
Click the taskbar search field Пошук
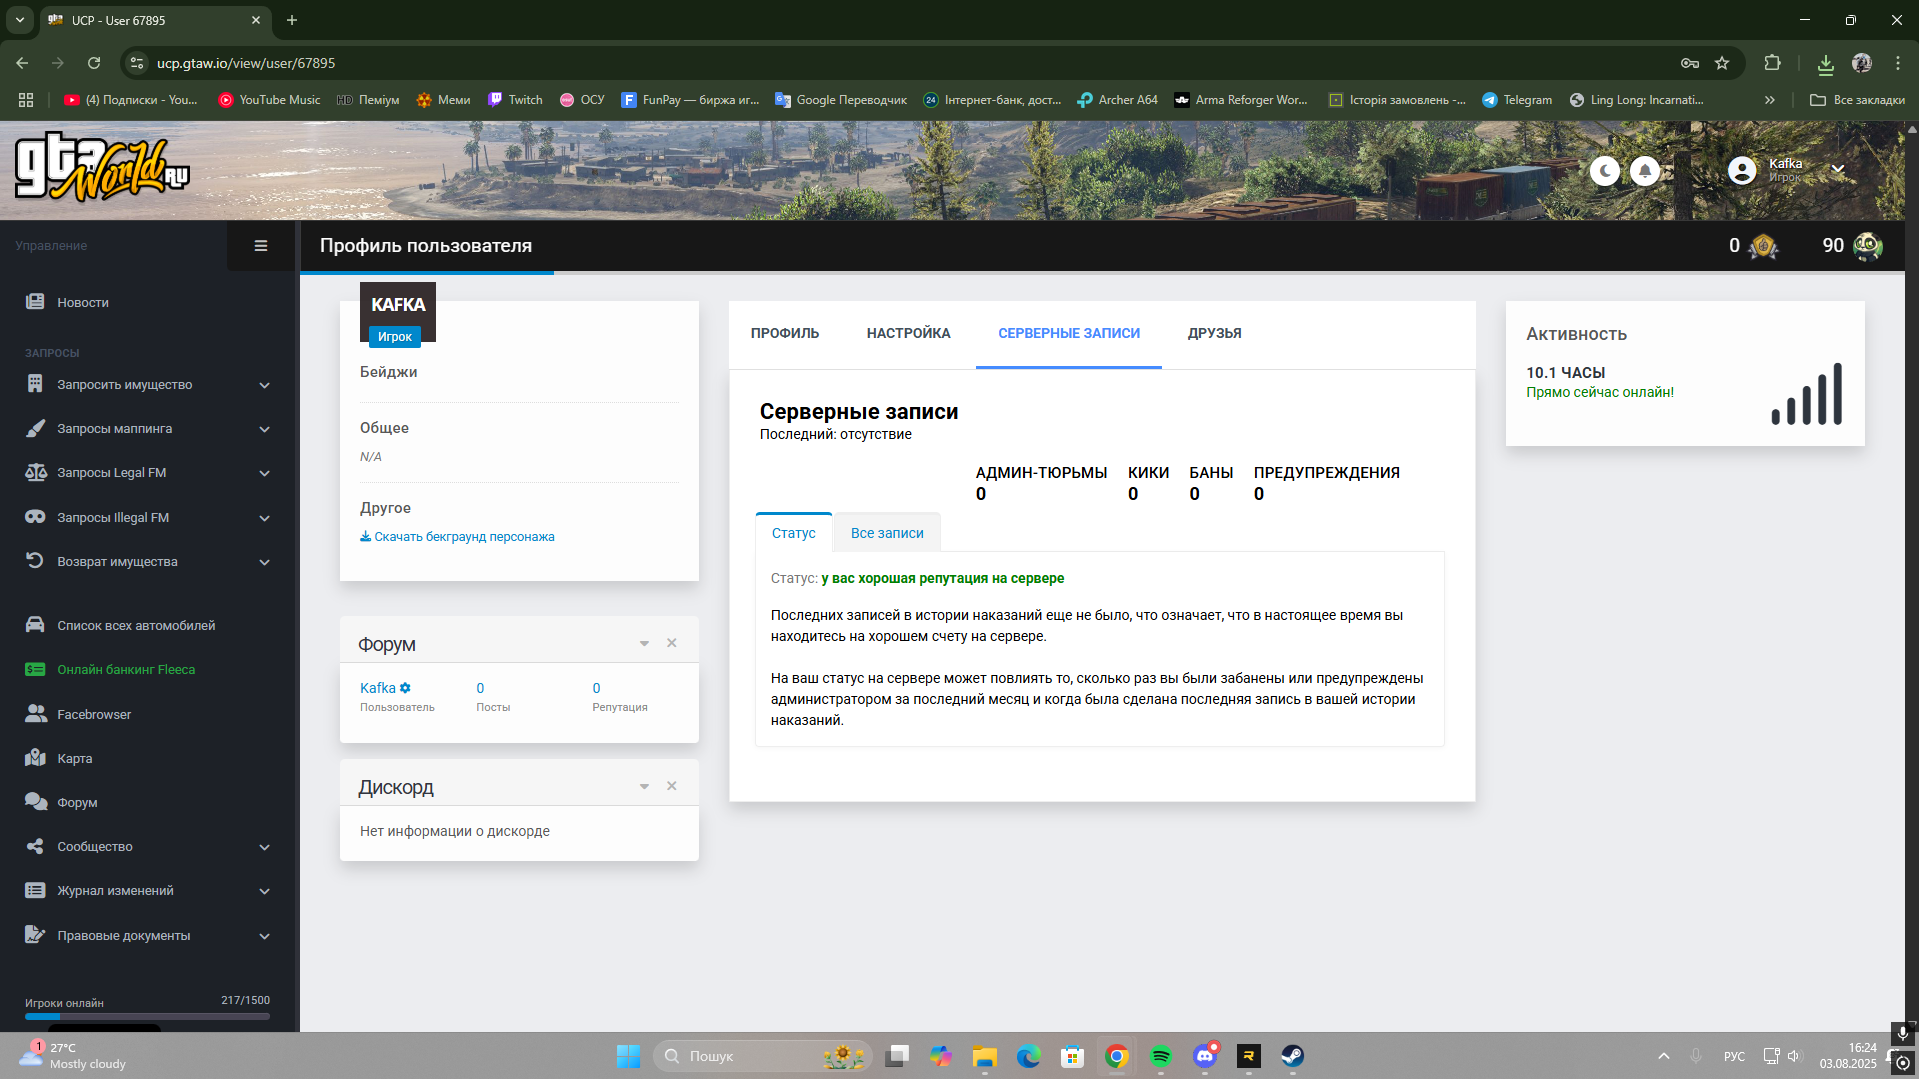pos(763,1056)
